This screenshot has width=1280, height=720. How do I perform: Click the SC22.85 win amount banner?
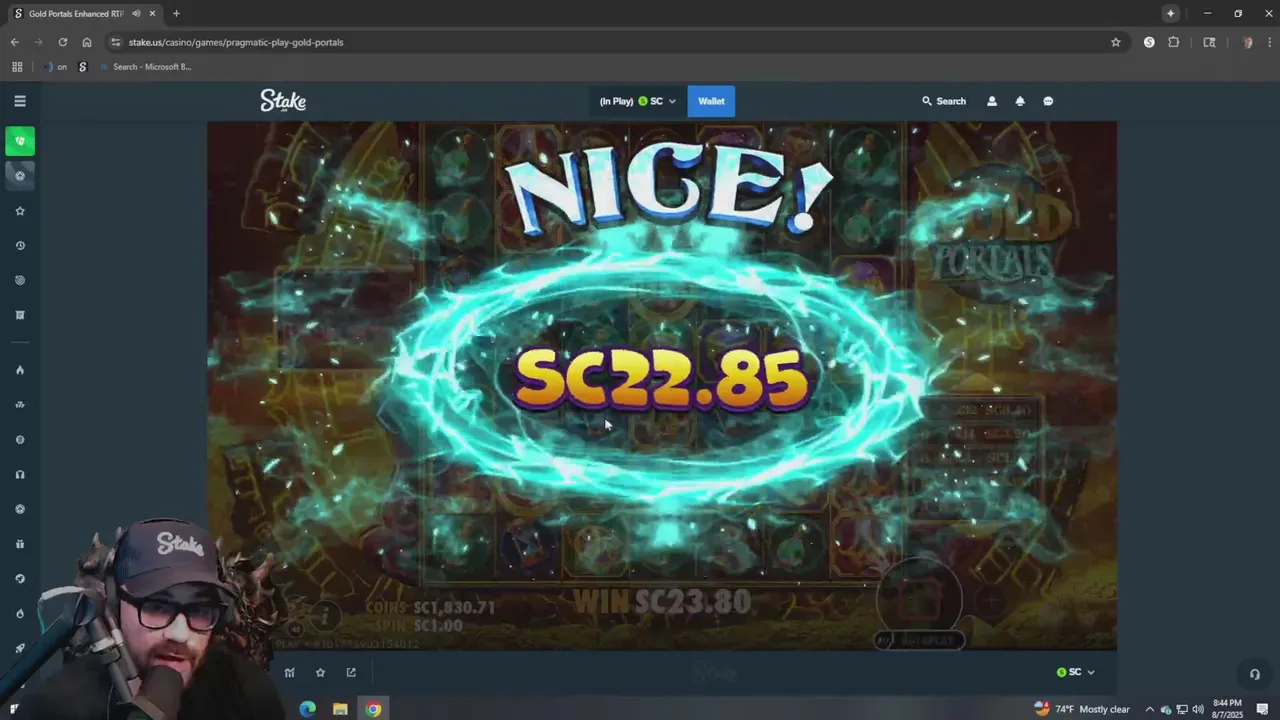coord(661,380)
